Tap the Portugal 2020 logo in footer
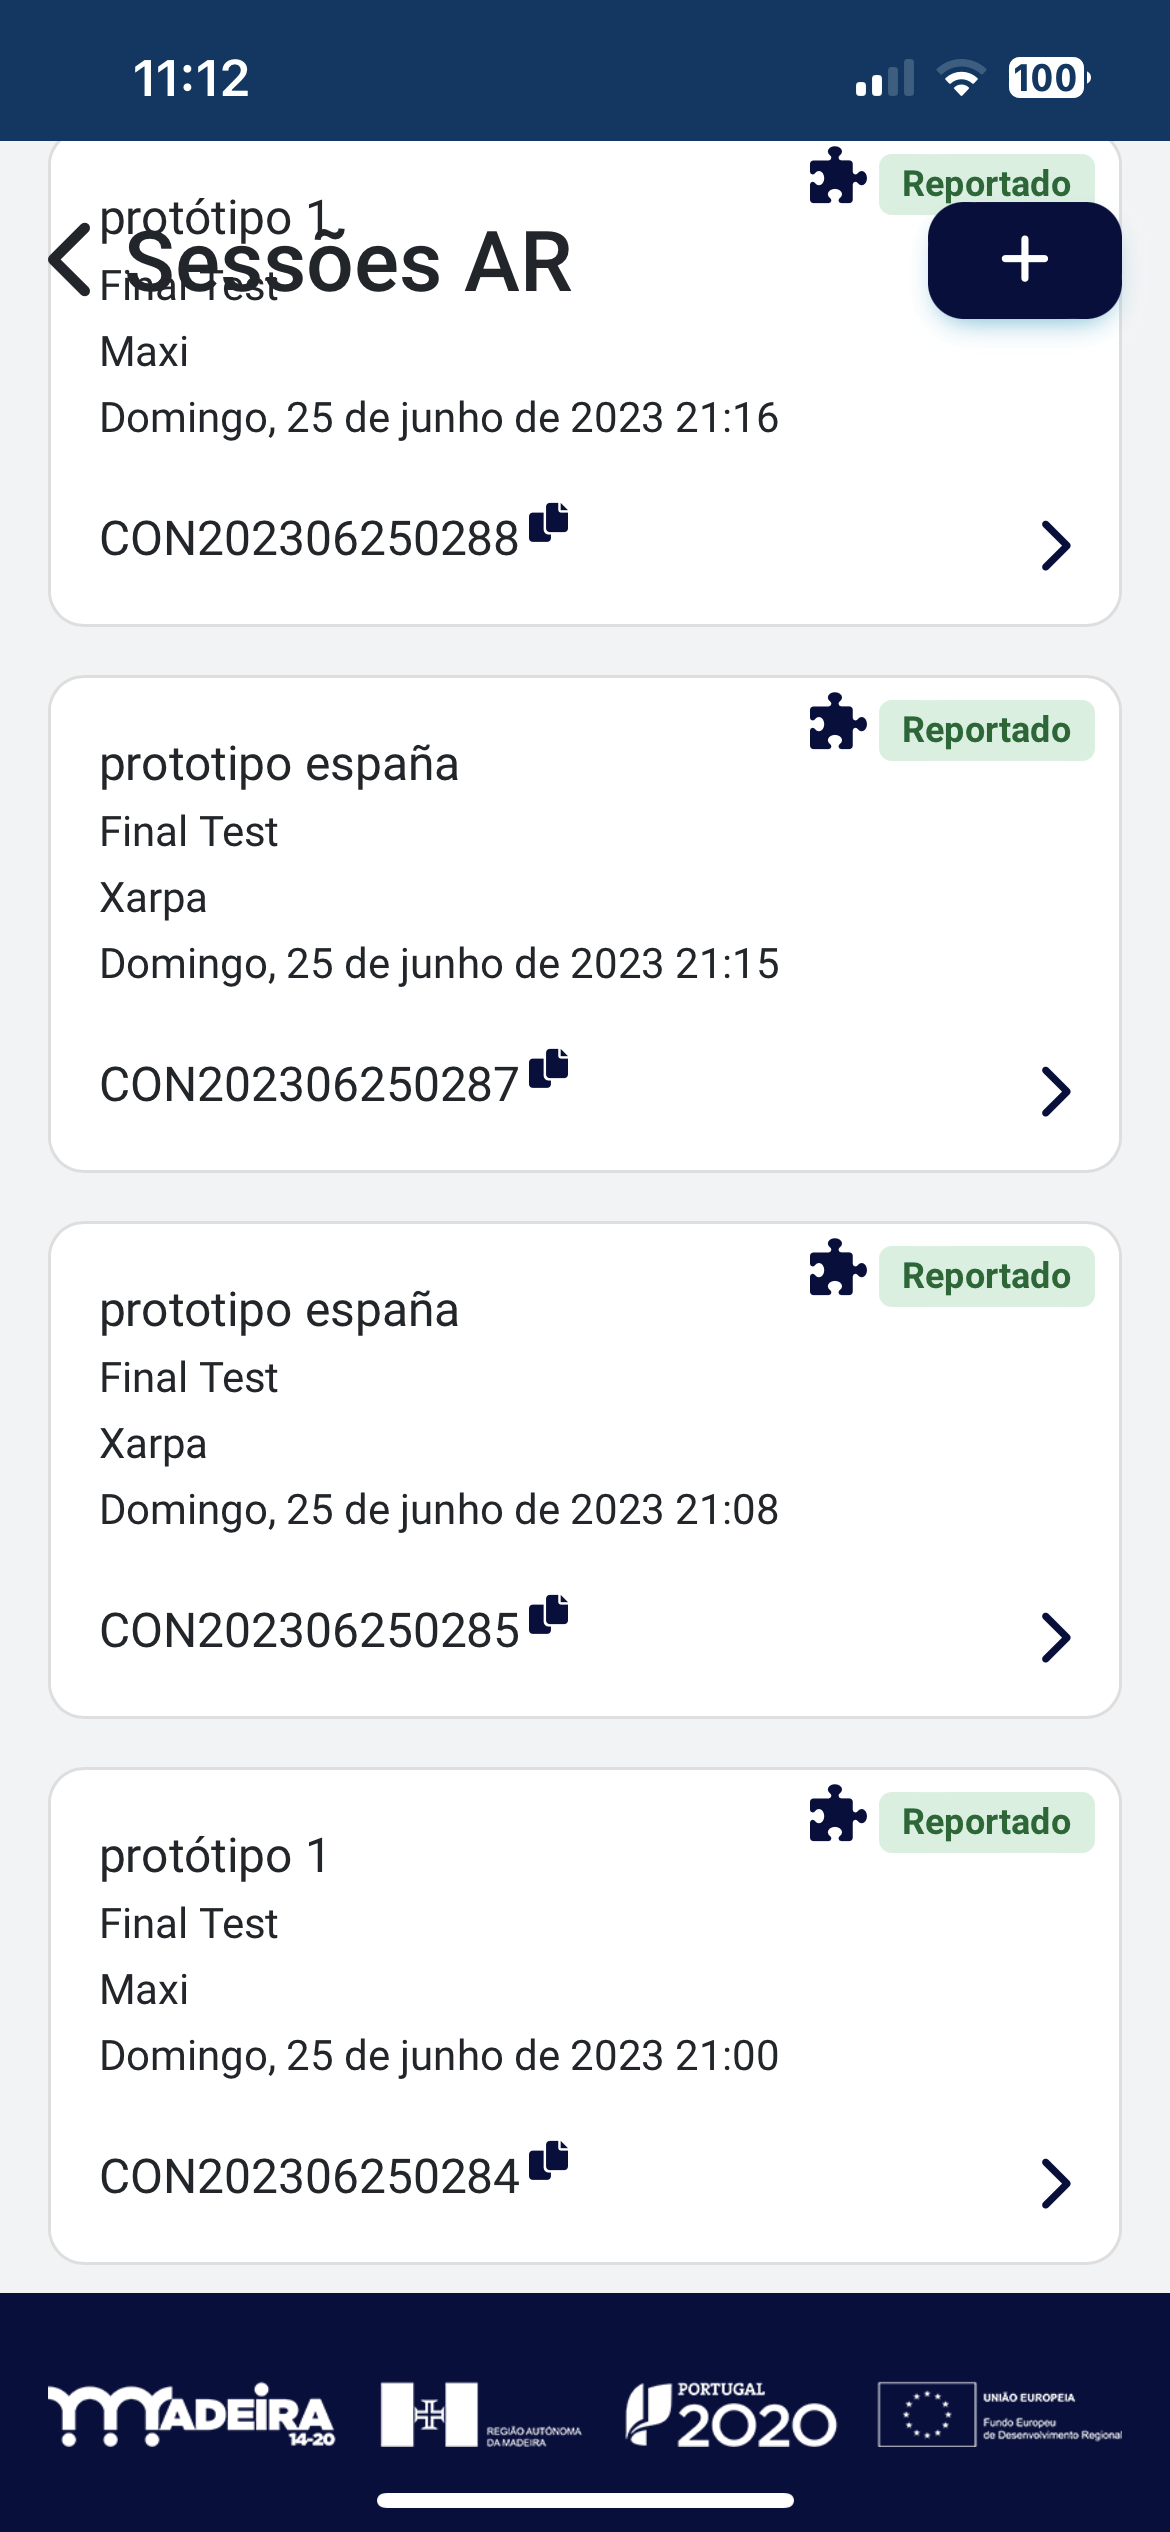 [730, 2415]
